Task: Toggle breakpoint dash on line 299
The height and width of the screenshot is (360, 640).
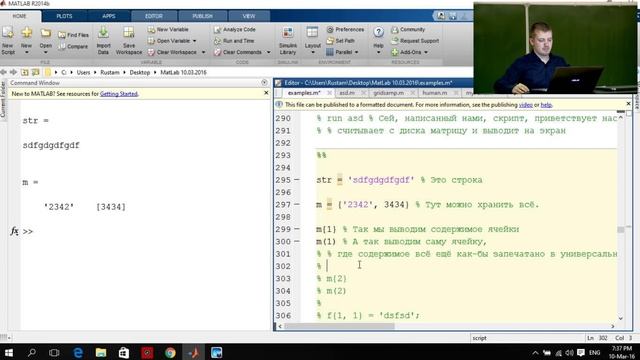Action: (x=297, y=229)
